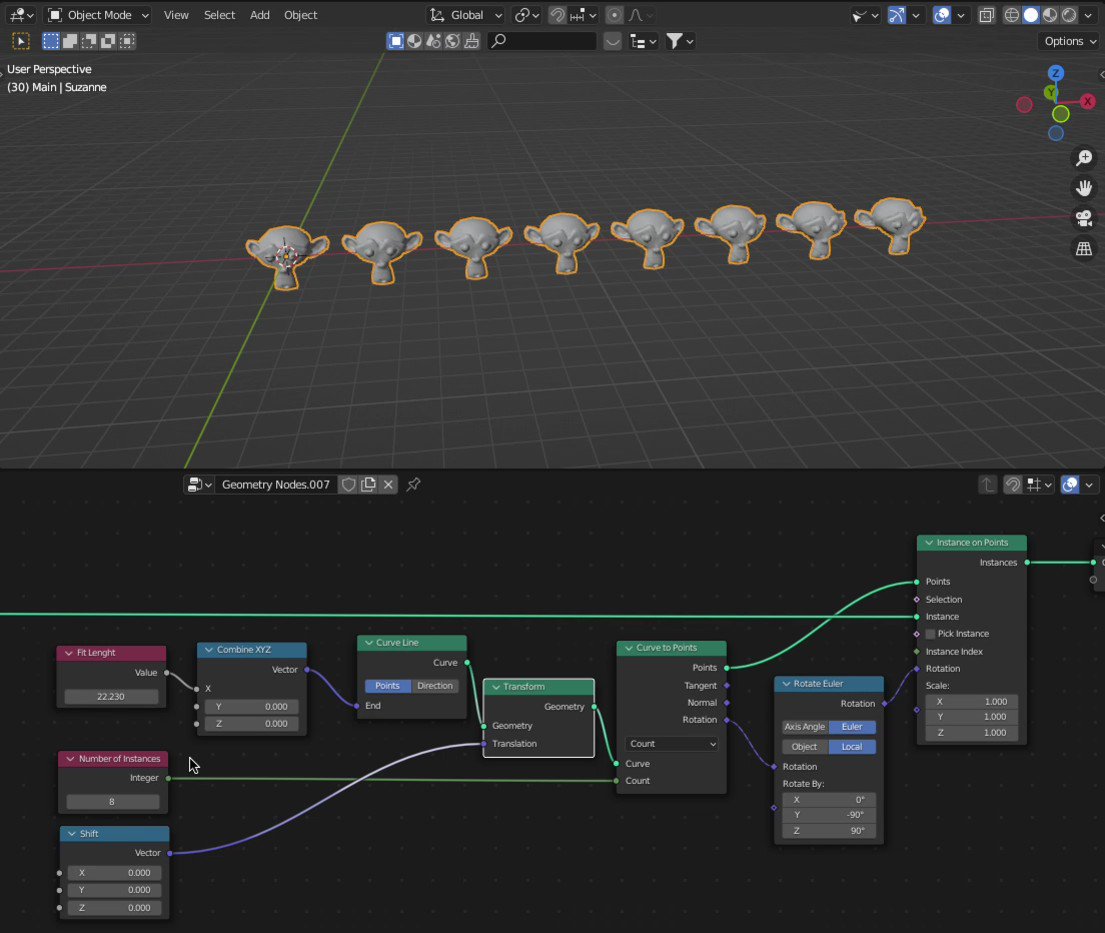1105x933 pixels.
Task: Switch to Material Preview shading
Action: point(1049,15)
